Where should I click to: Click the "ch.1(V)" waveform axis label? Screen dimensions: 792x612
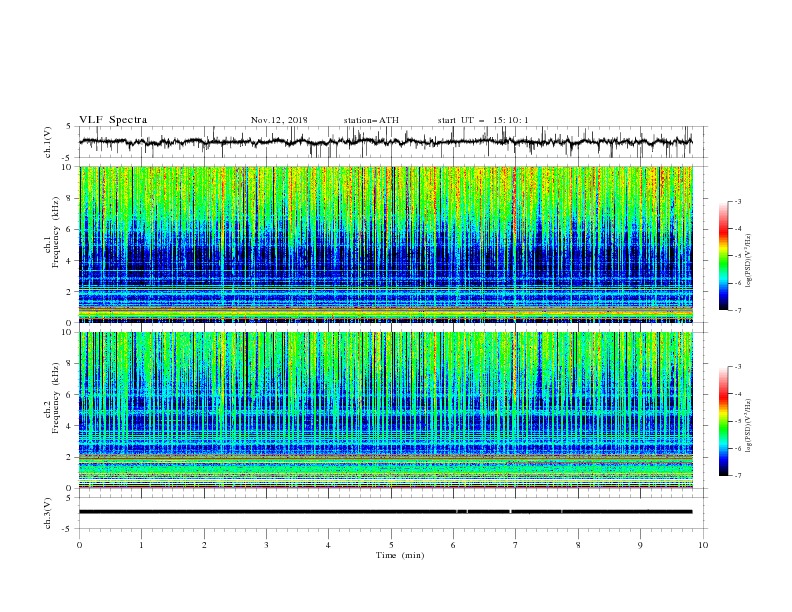point(48,142)
